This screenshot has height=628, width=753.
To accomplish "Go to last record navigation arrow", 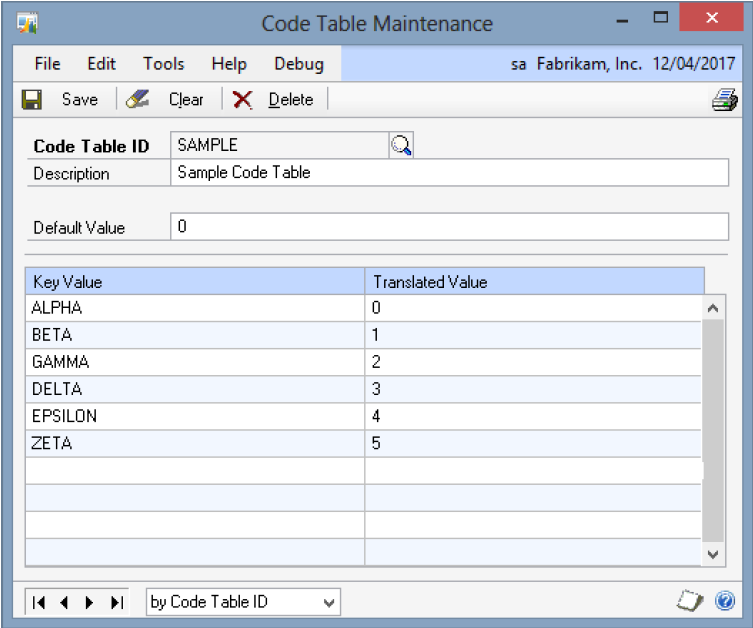I will [116, 602].
